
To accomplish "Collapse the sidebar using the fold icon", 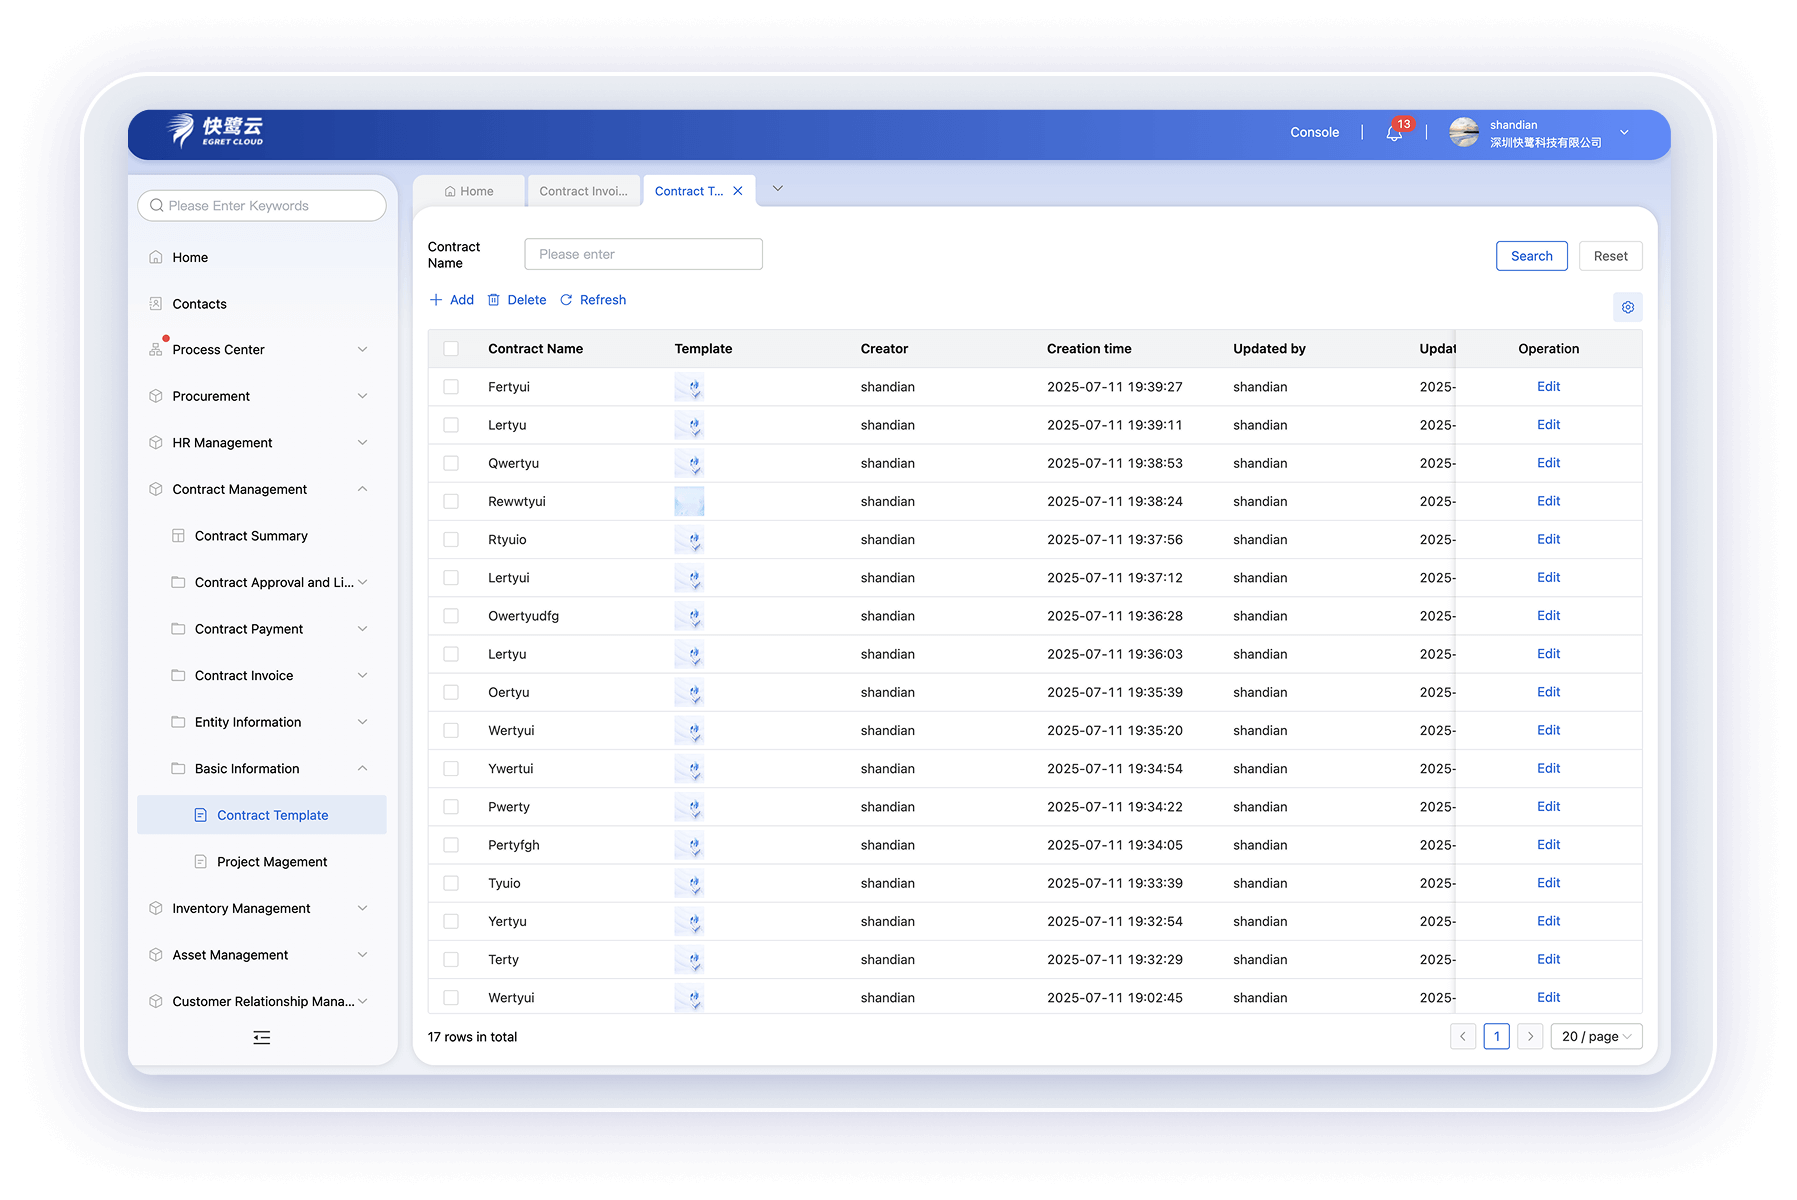I will pos(262,1037).
